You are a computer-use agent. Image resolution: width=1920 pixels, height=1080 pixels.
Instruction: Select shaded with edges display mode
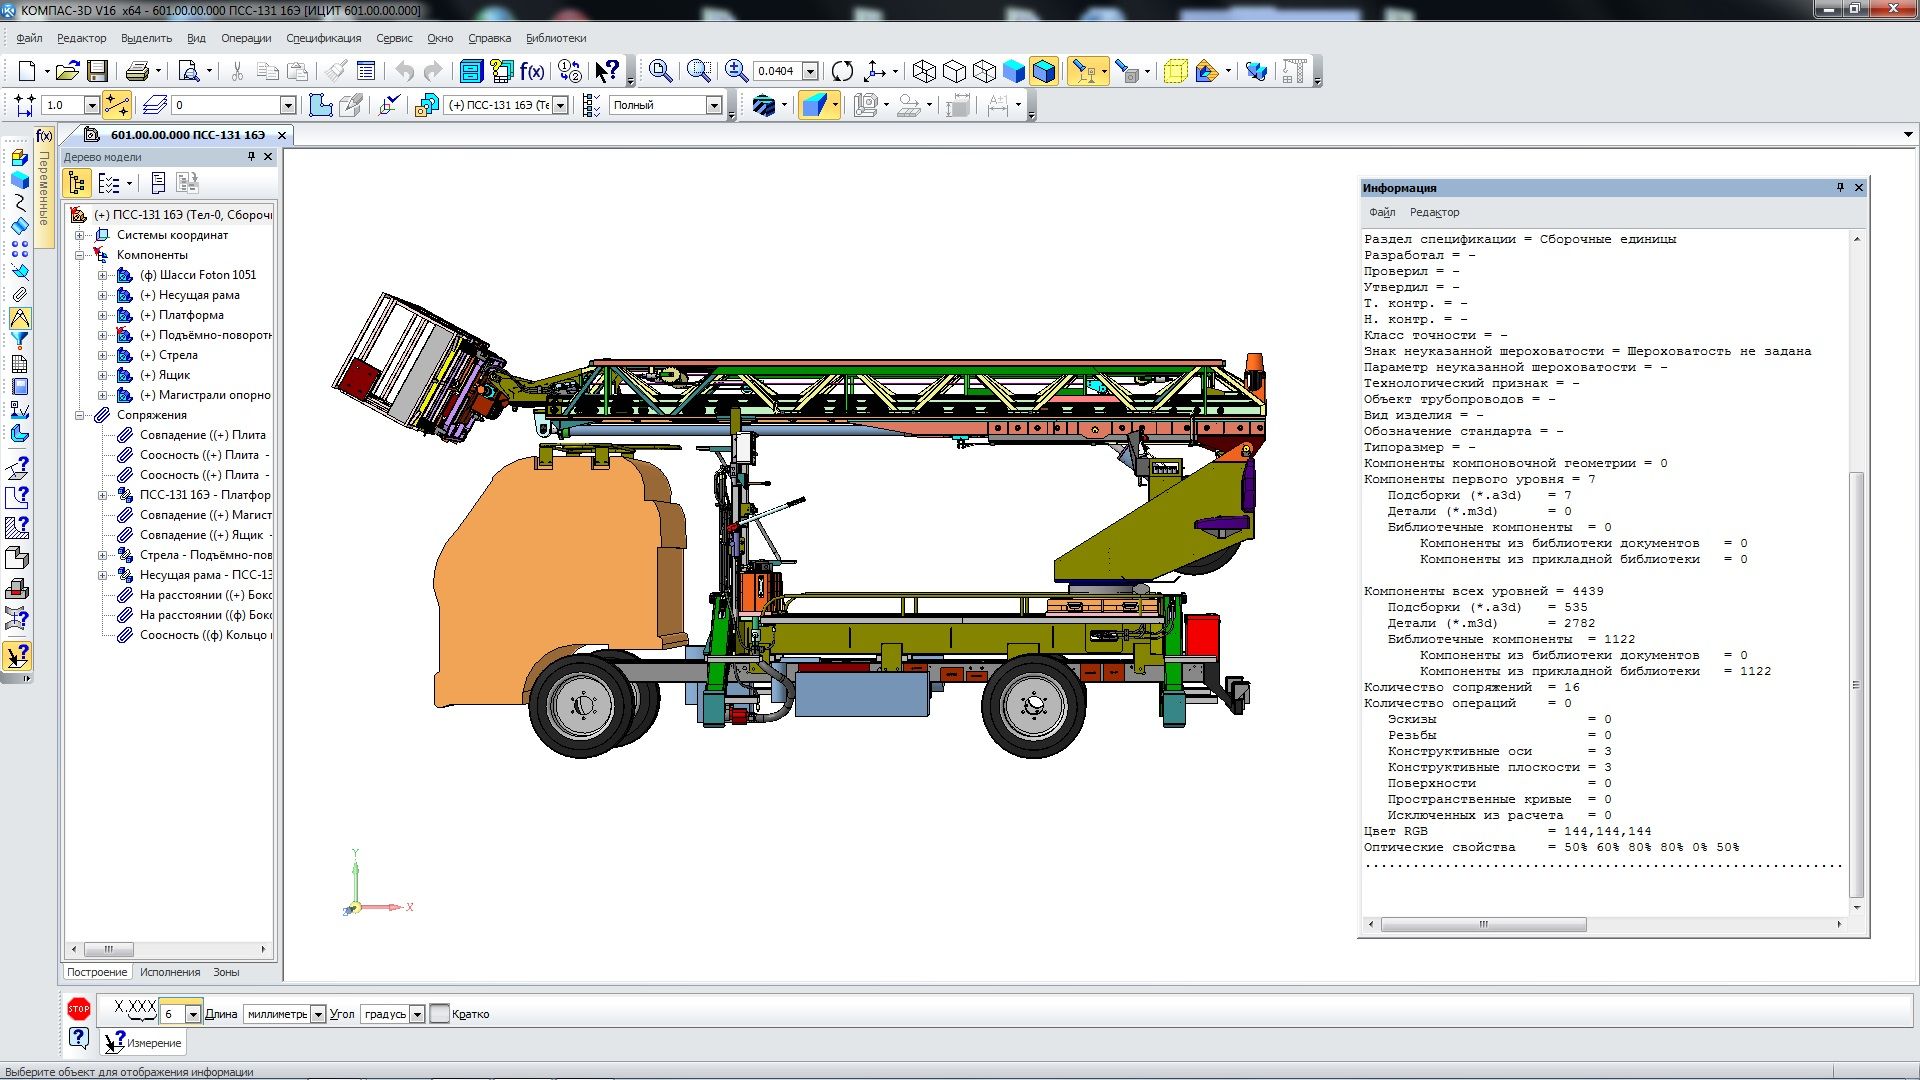coord(1044,71)
